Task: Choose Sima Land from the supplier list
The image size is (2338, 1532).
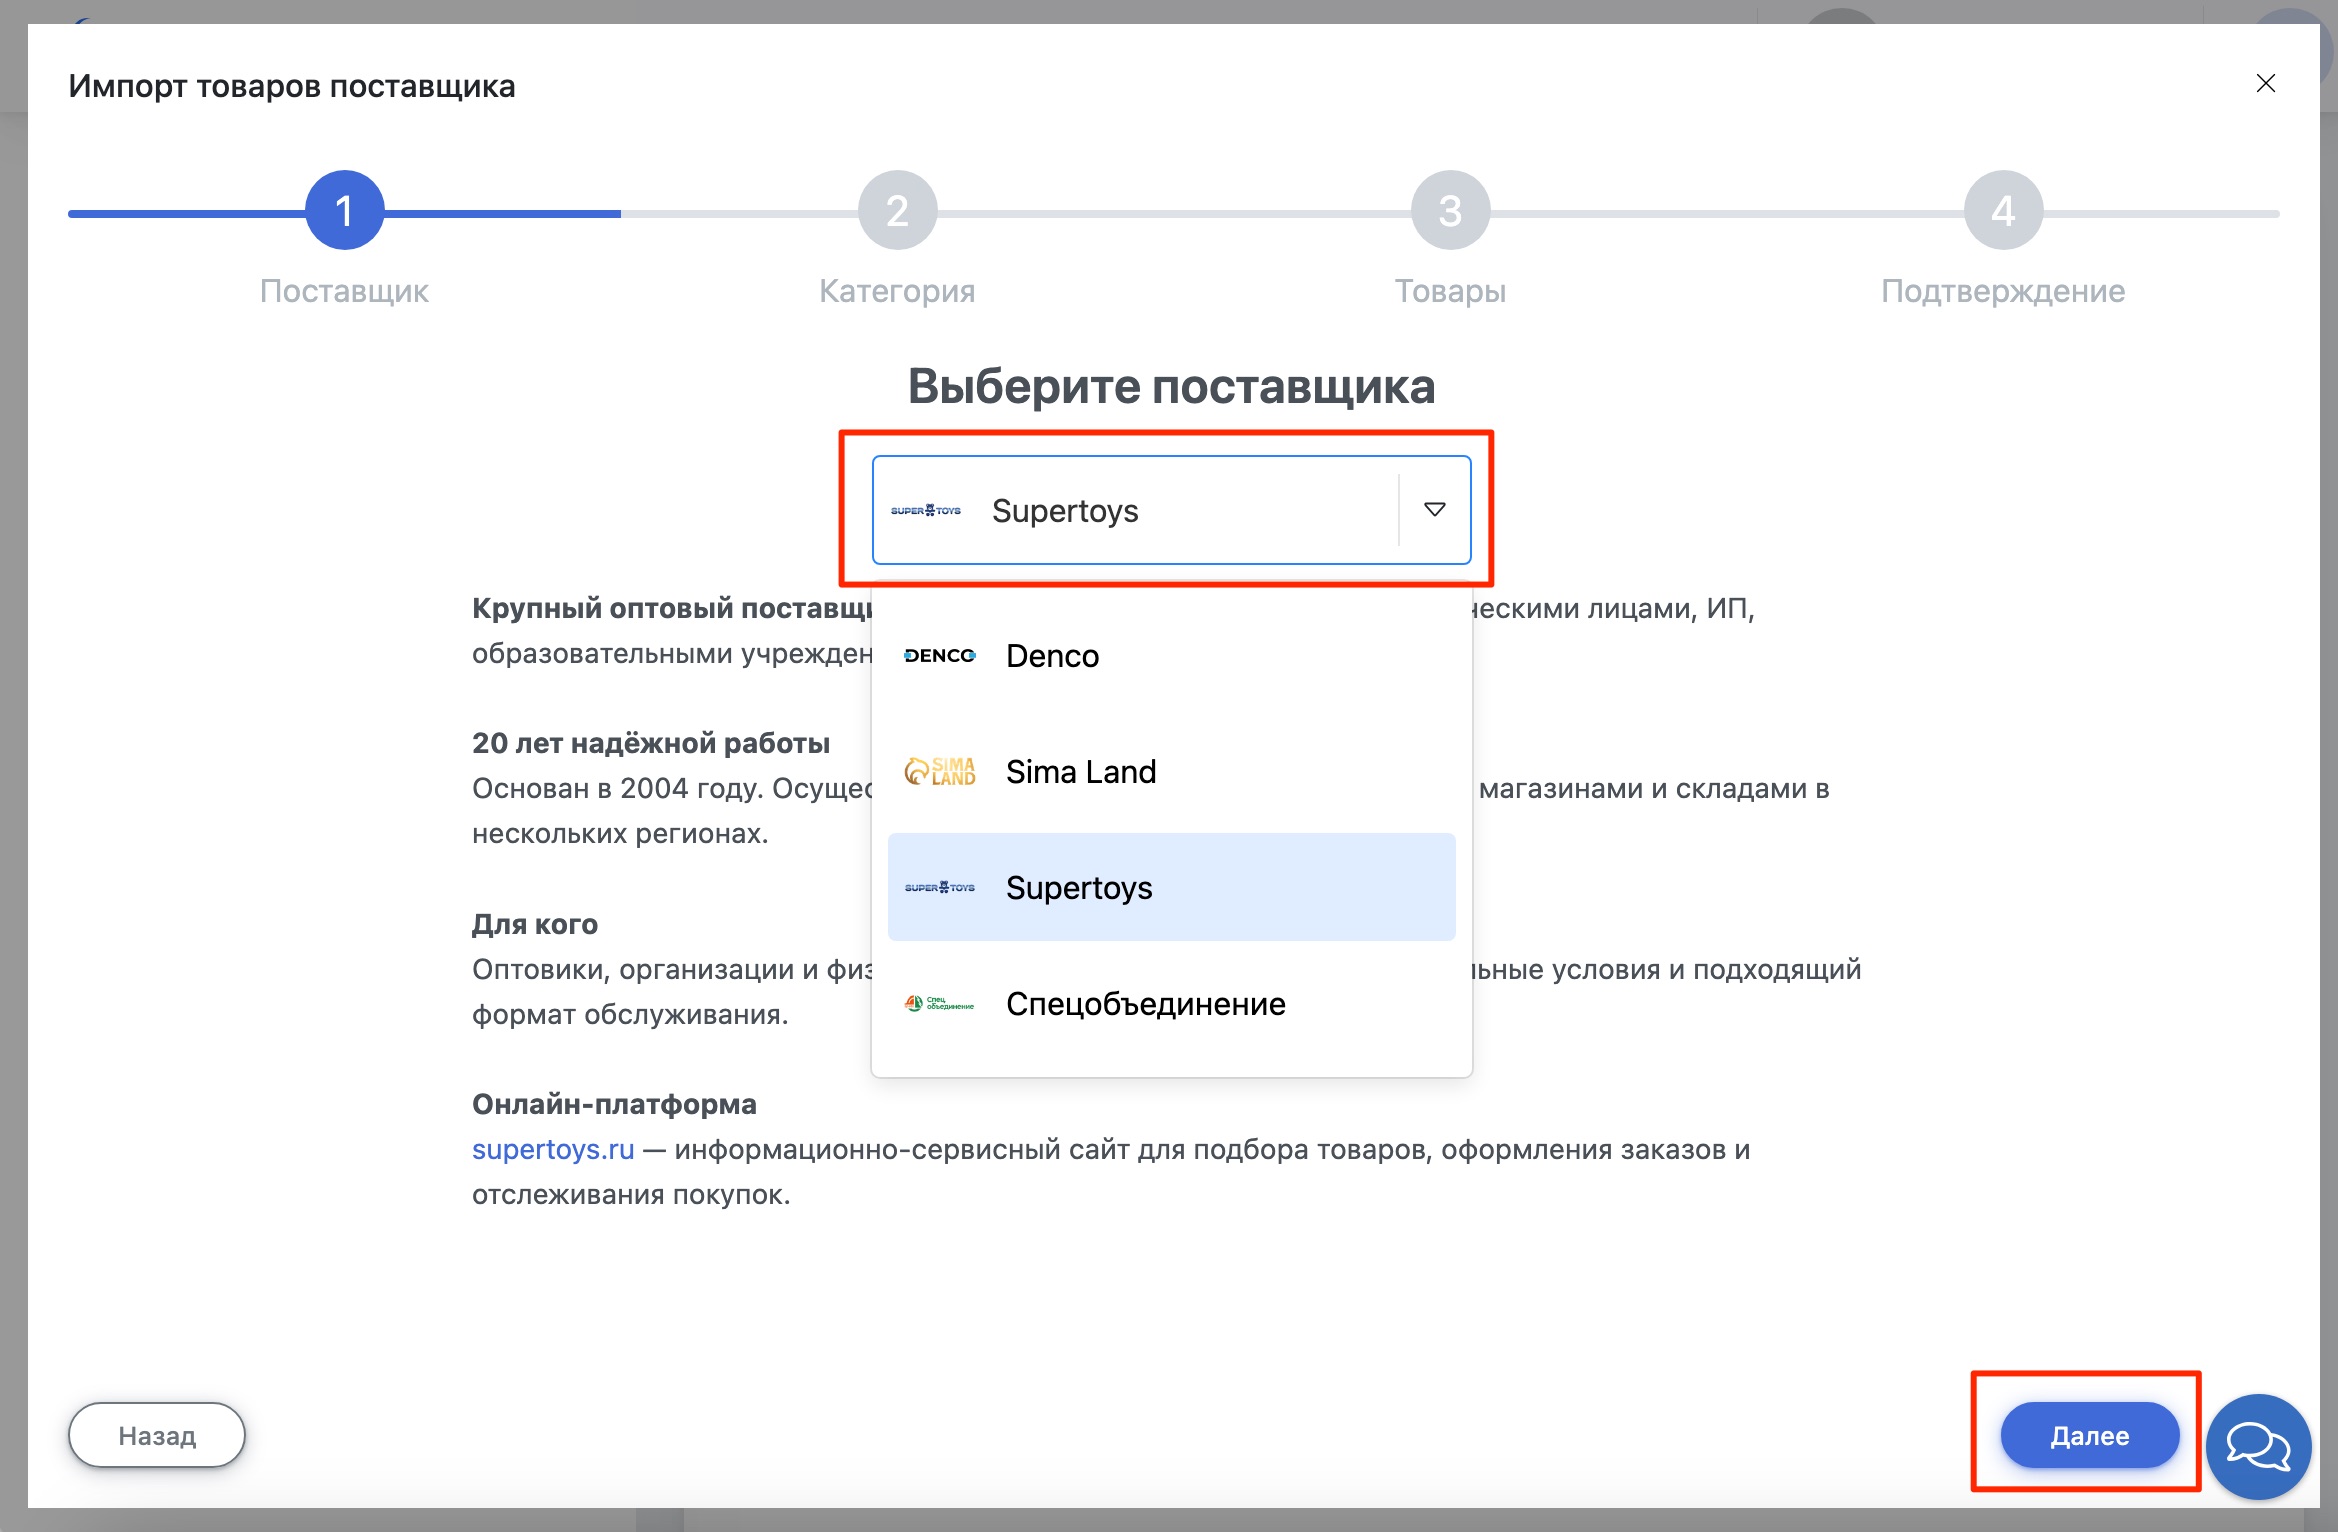Action: (x=1171, y=772)
